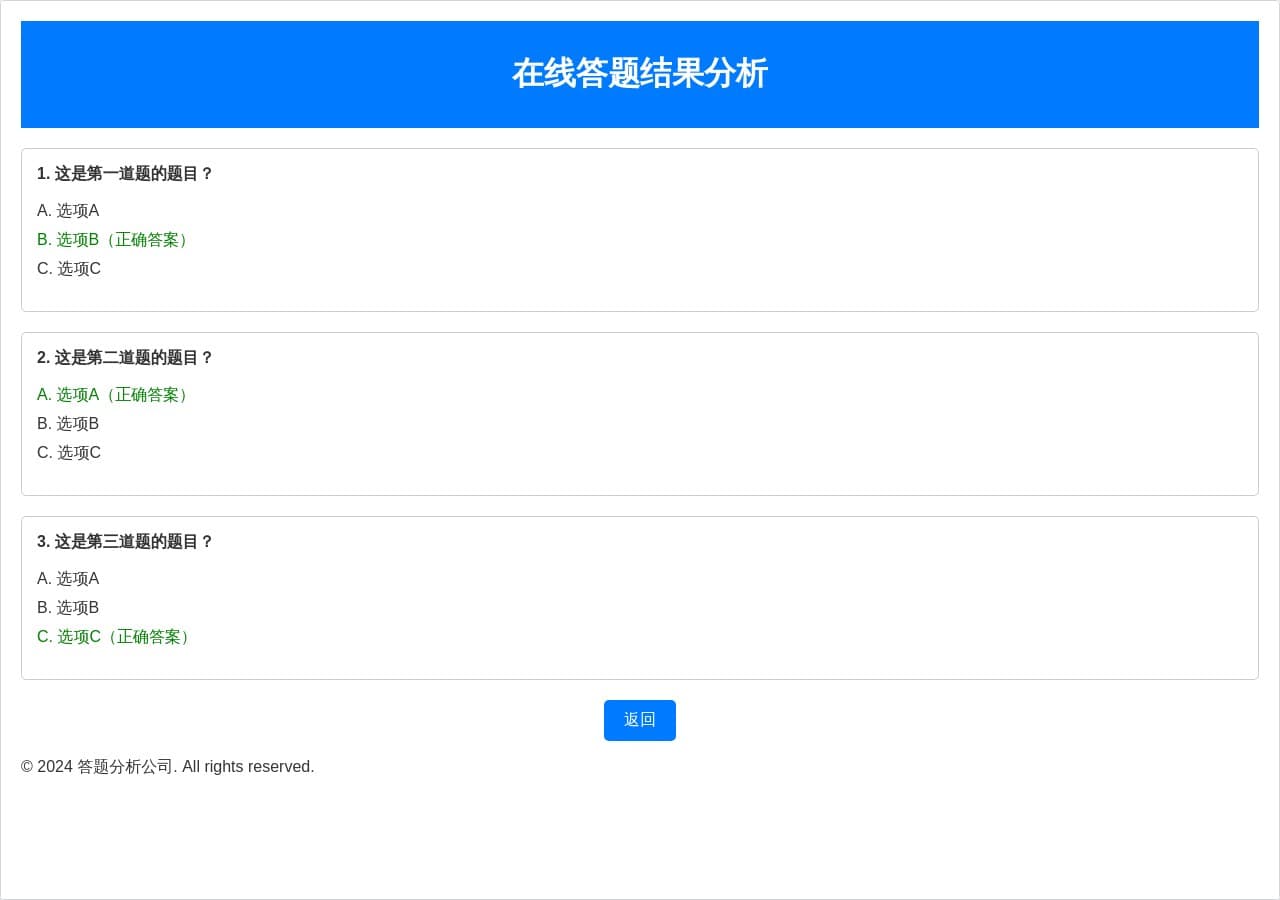Viewport: 1280px width, 900px height.
Task: Select 选项C under the second question
Action: [69, 452]
